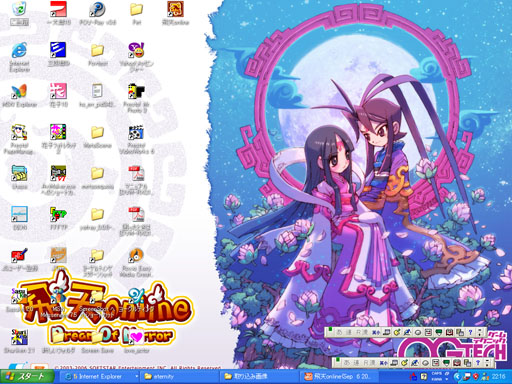The width and height of the screenshot is (512, 384).
Task: Open the MSN Explorer butterfly icon
Action: [x=19, y=91]
